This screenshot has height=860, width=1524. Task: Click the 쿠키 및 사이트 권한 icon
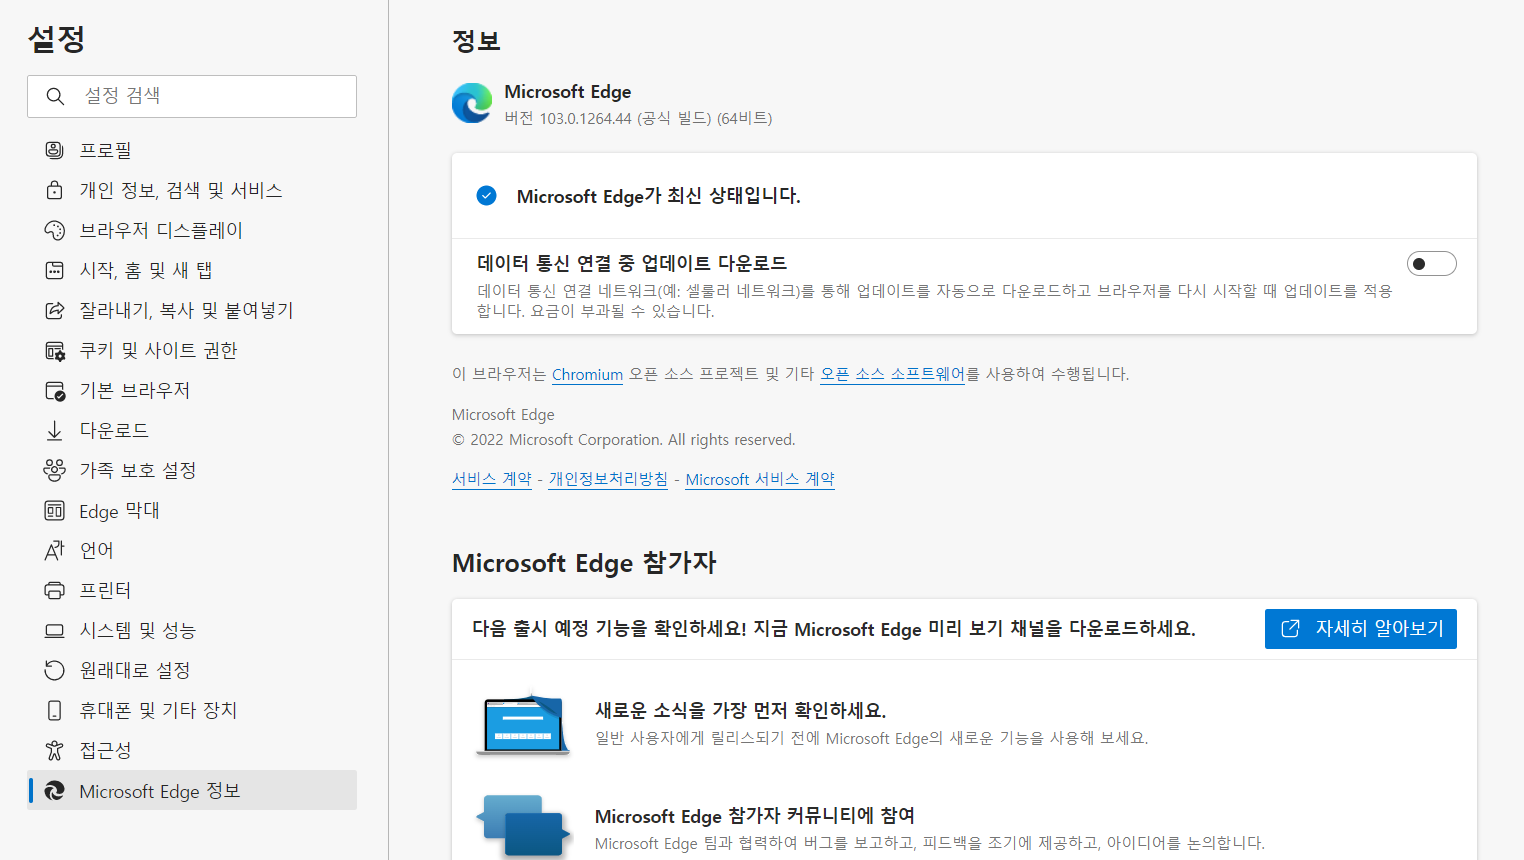click(54, 350)
